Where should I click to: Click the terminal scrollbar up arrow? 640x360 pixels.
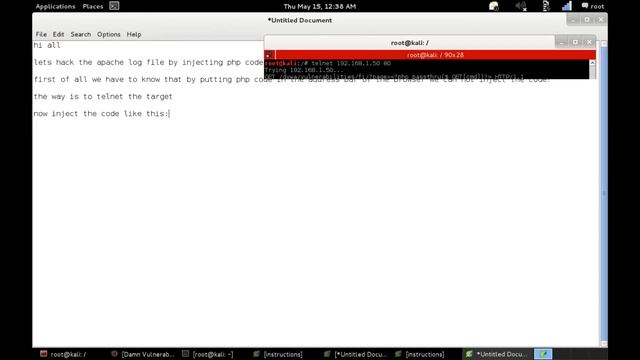(592, 63)
